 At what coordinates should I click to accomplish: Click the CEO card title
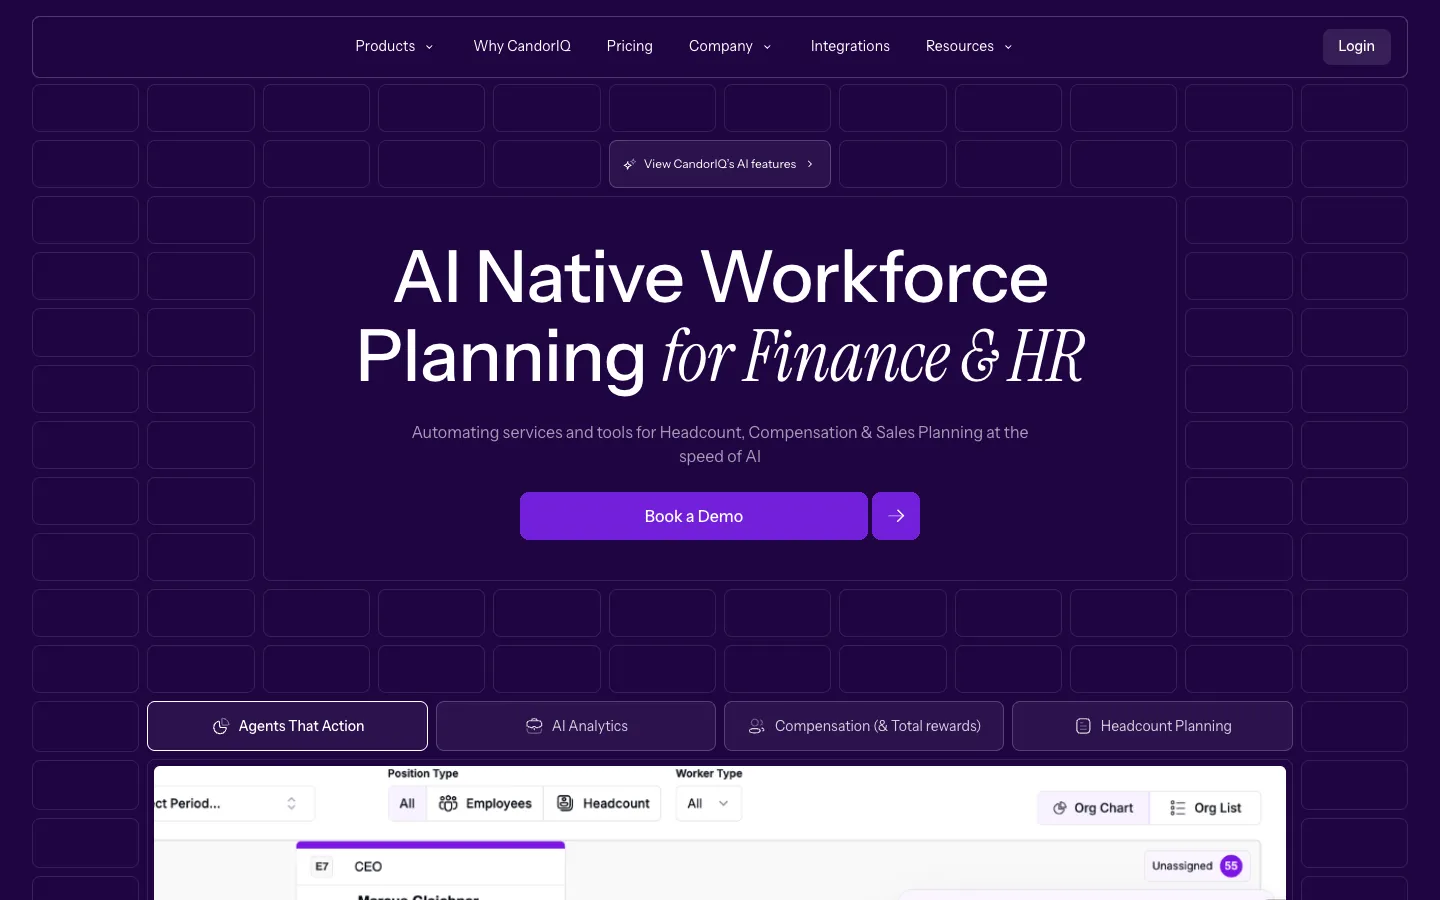coord(368,867)
